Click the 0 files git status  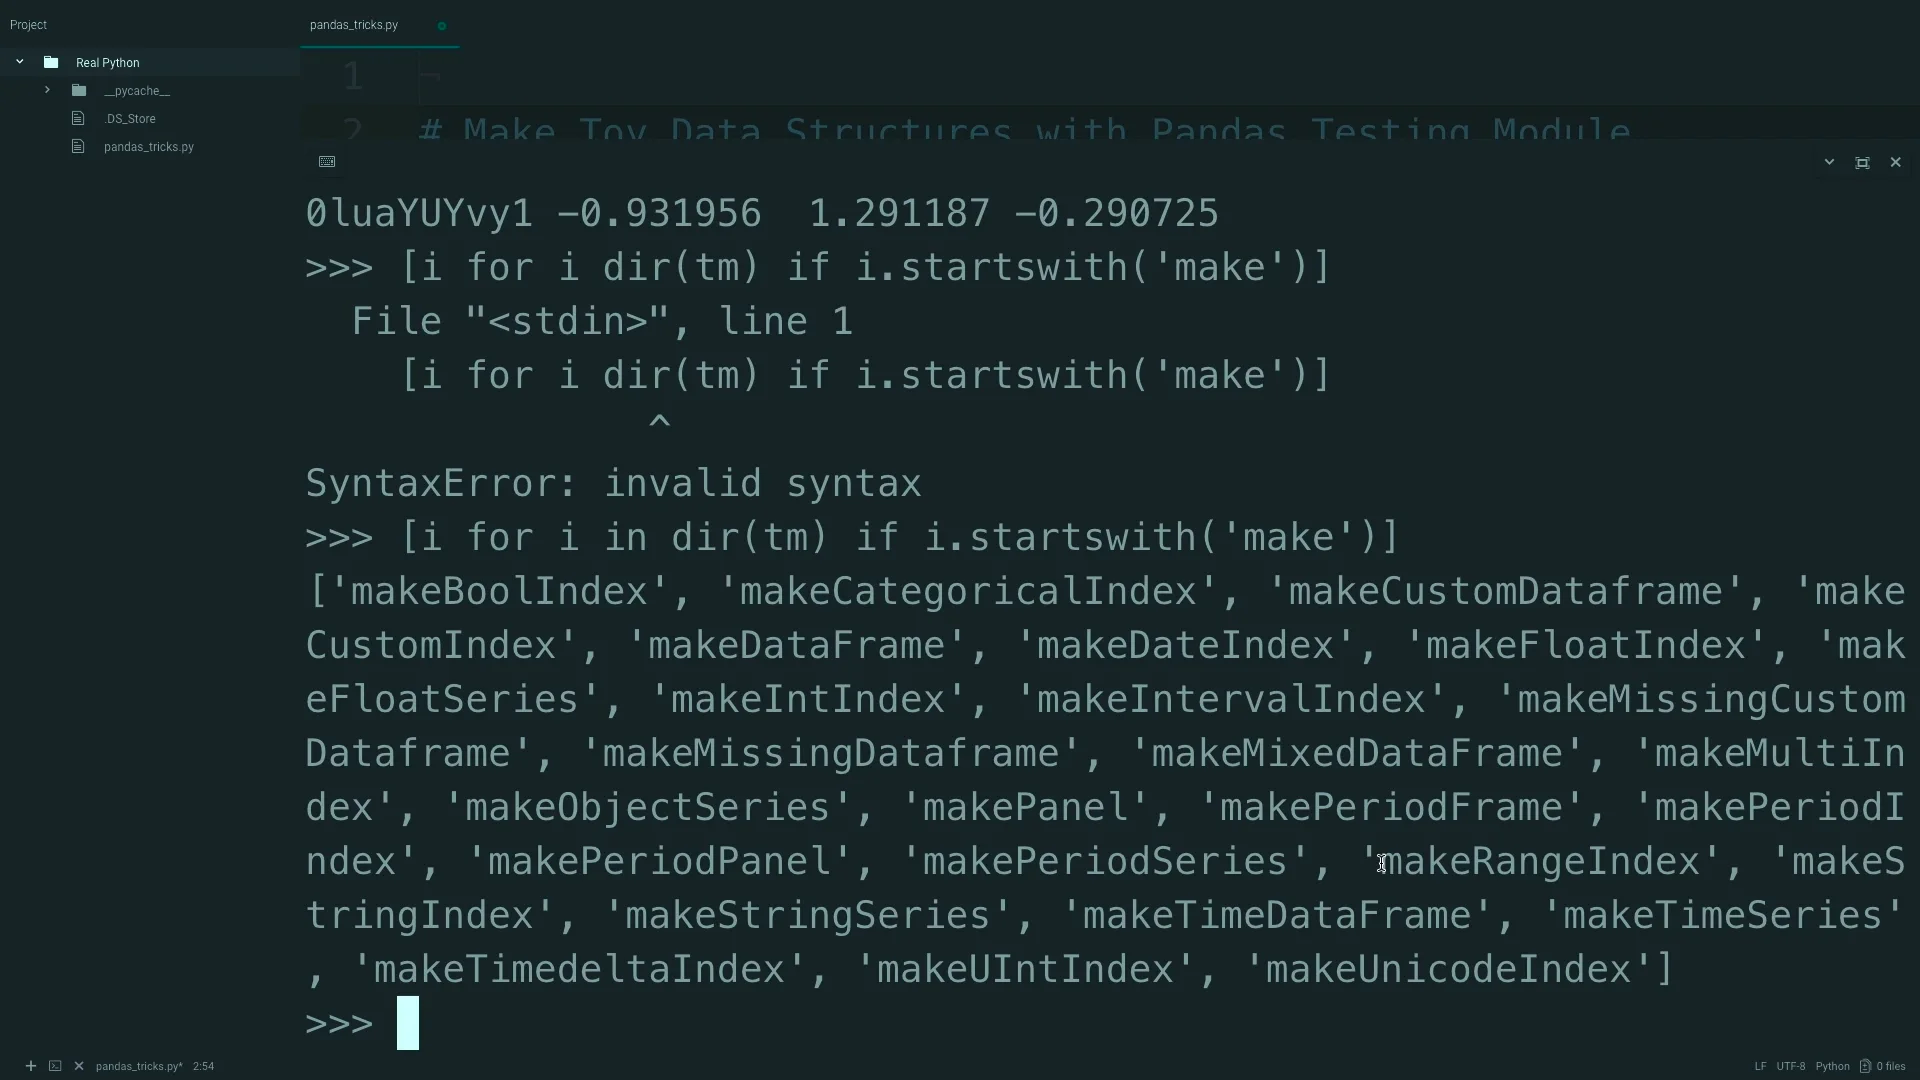click(1883, 1066)
